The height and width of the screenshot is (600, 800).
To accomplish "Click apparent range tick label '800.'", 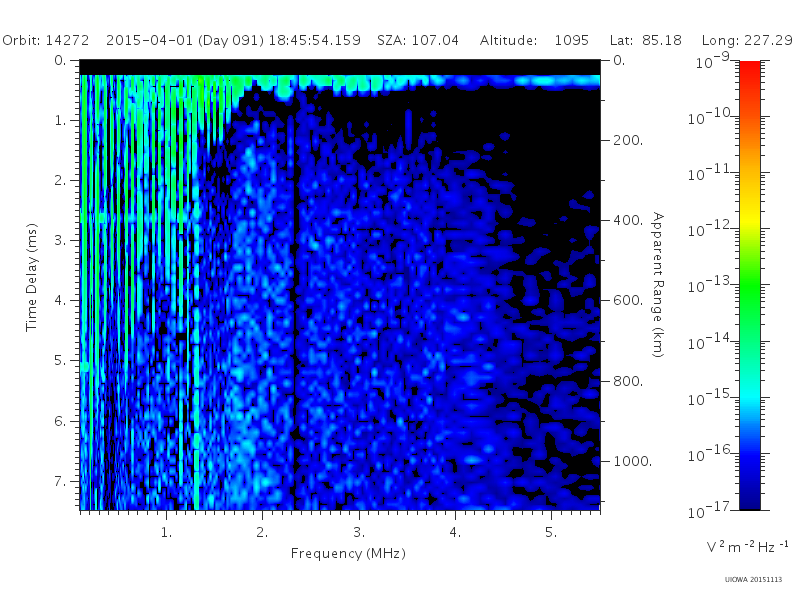I will [628, 381].
